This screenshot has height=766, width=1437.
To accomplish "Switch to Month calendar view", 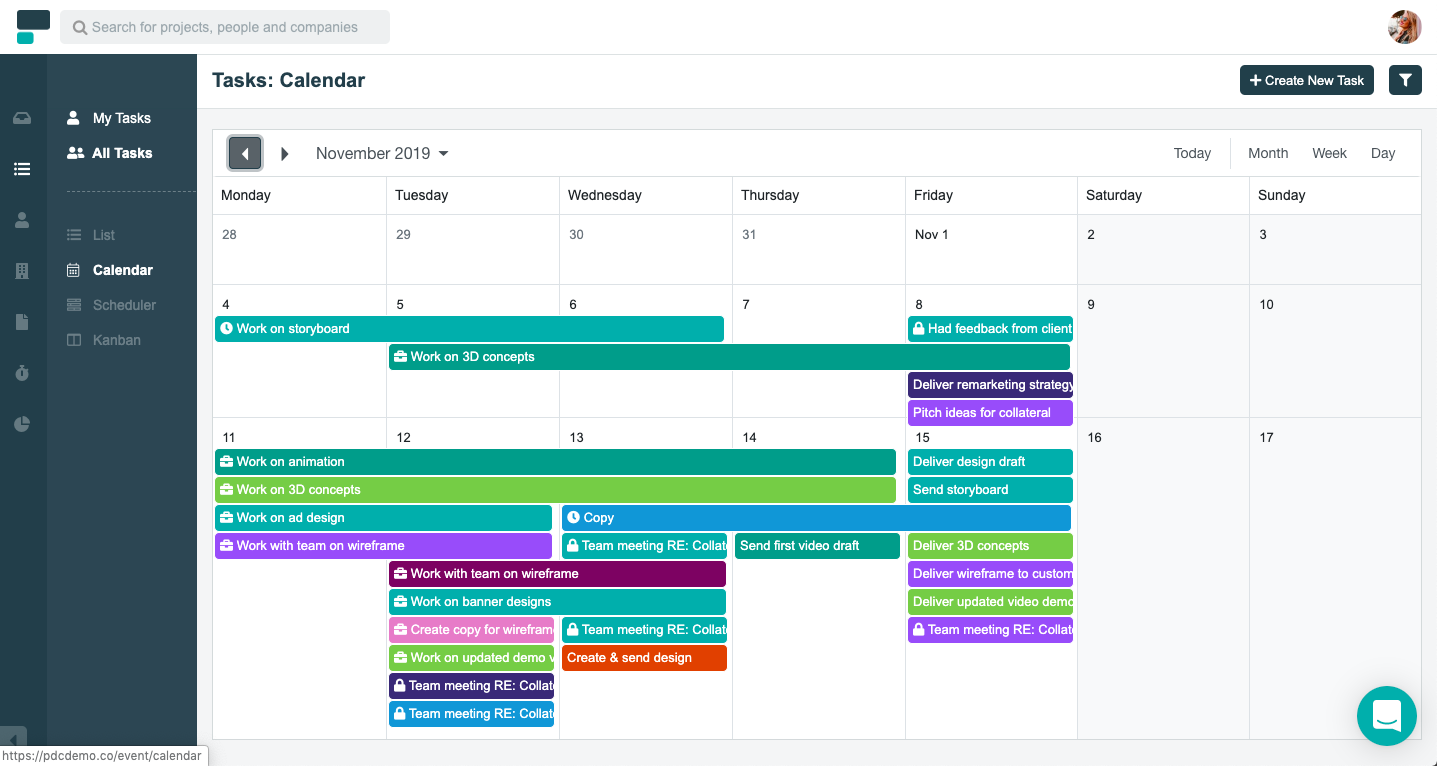I will 1268,153.
